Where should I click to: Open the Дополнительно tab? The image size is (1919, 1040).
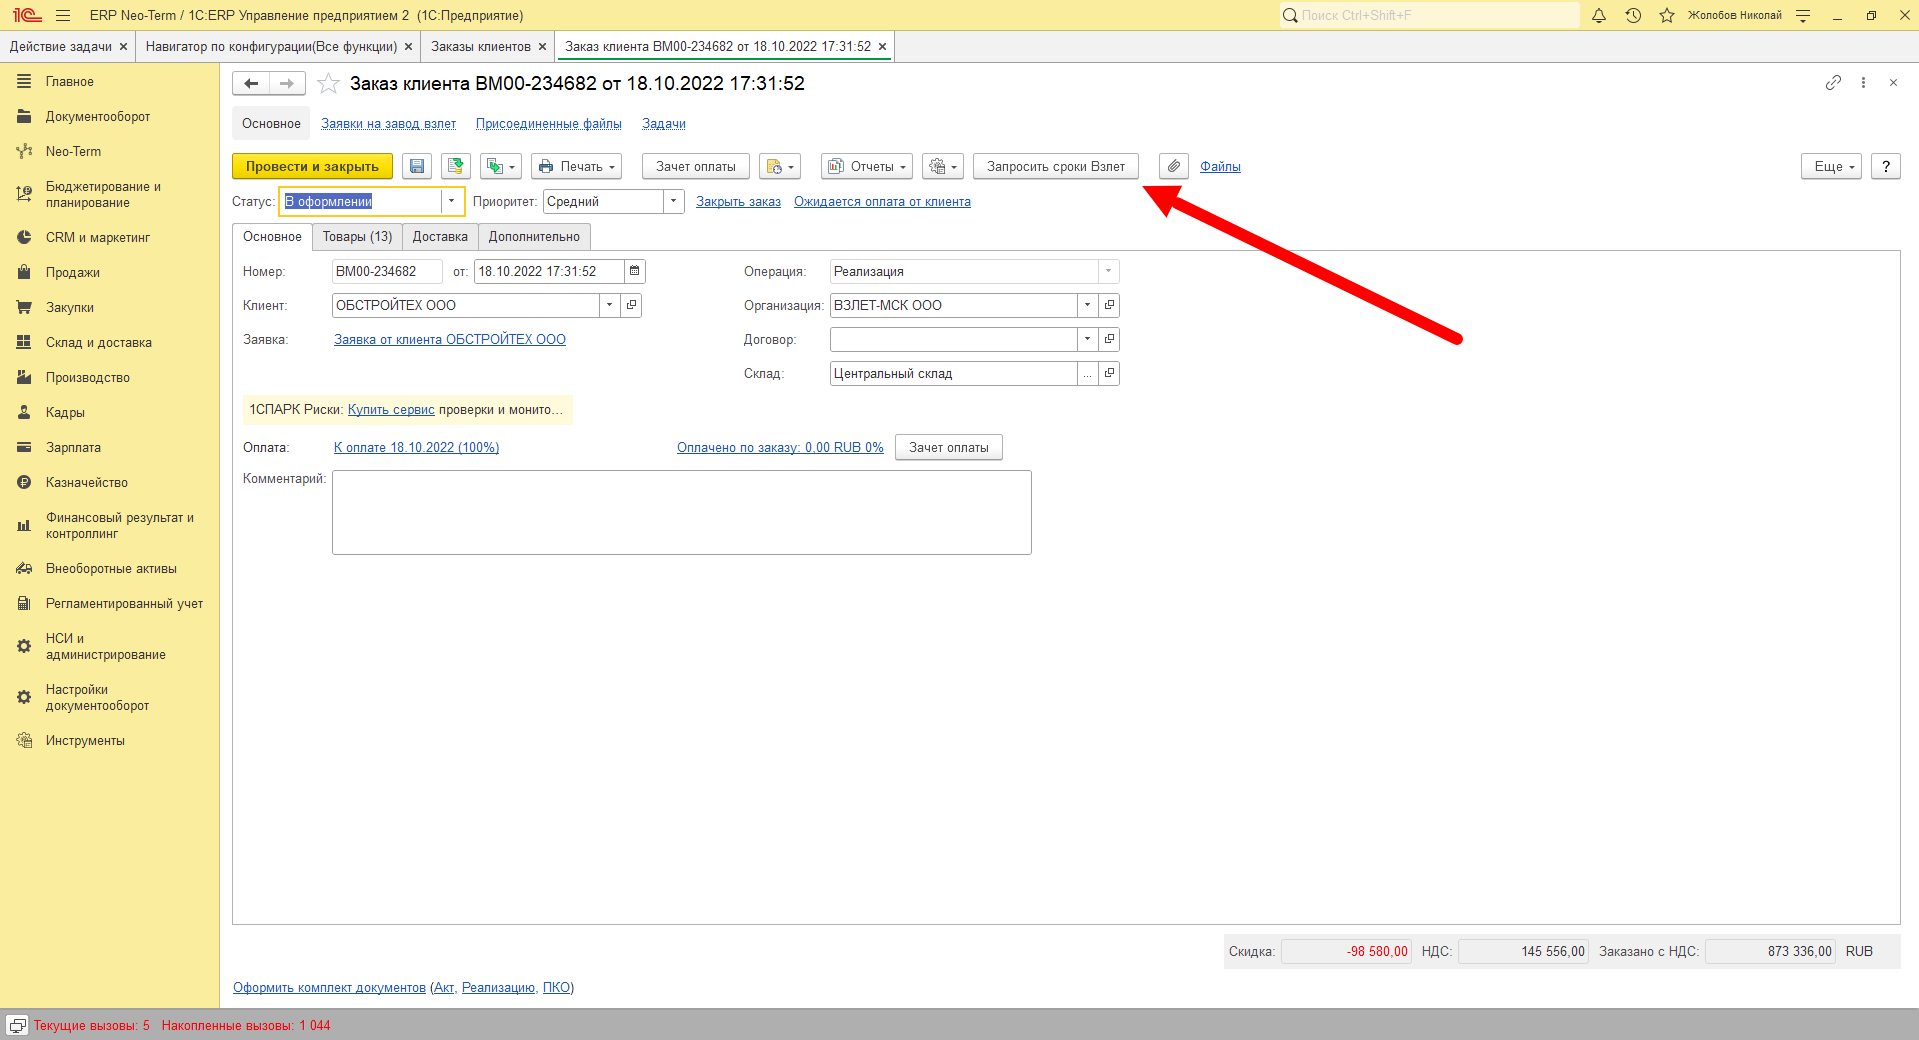534,237
